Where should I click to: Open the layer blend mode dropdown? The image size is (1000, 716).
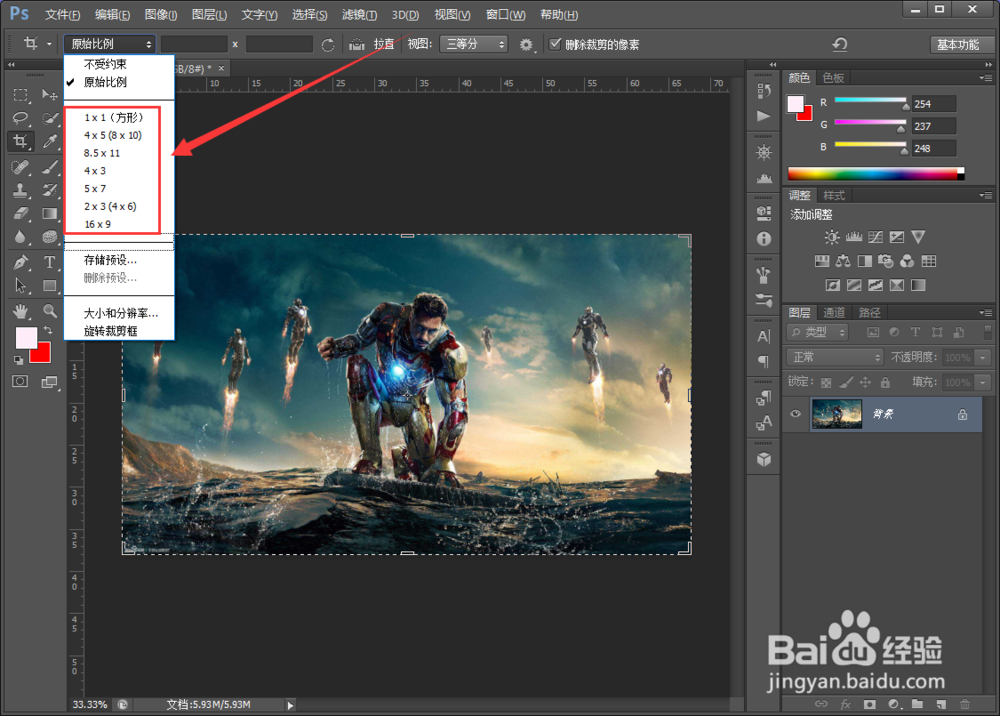pyautogui.click(x=835, y=357)
